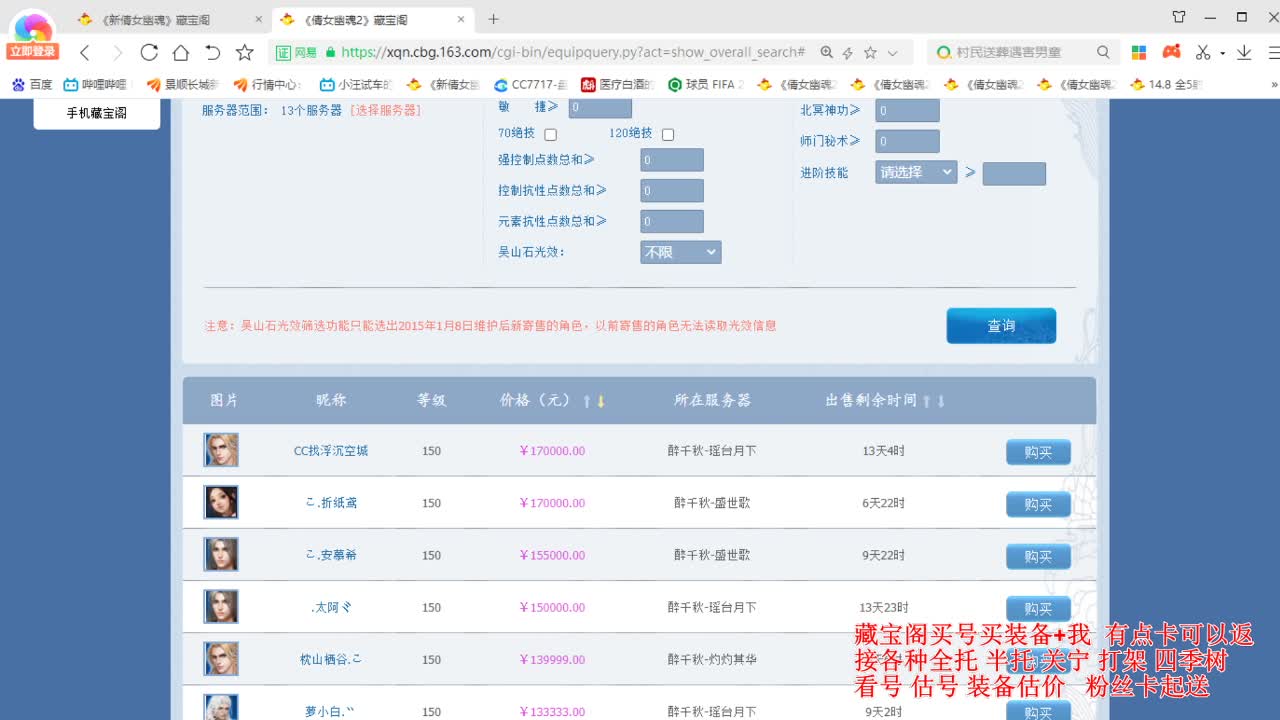The image size is (1280, 720).
Task: Click the 查询 query button
Action: [1000, 325]
